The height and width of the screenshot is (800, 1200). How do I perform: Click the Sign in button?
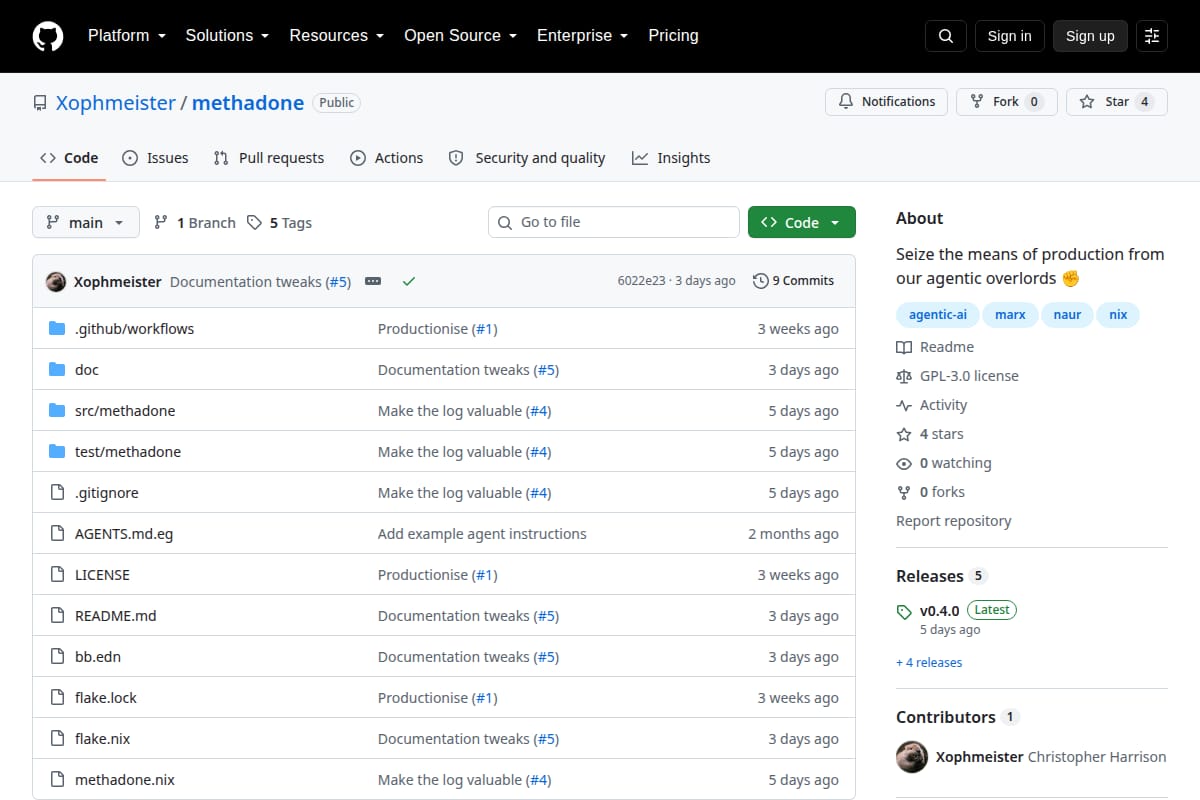(x=1009, y=36)
